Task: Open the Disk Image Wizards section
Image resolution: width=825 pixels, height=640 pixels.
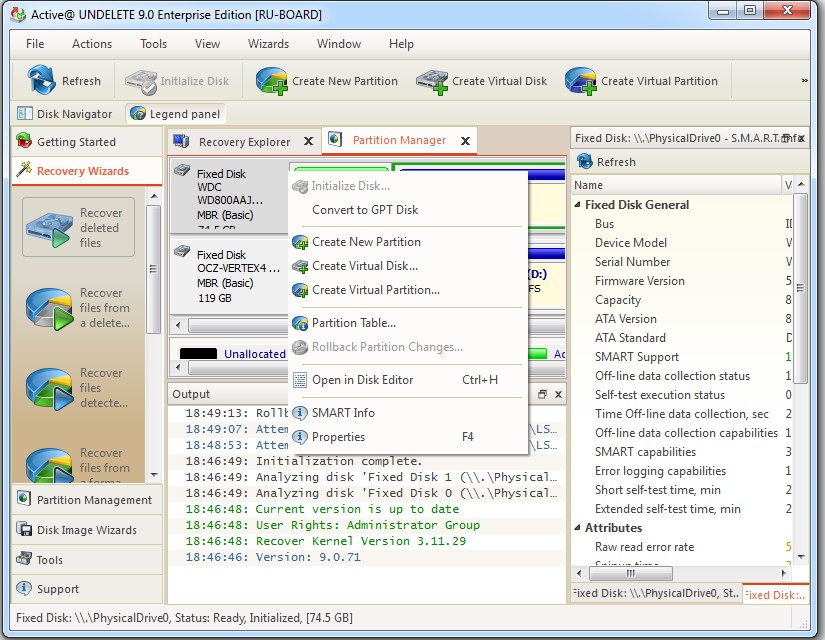Action: point(86,529)
